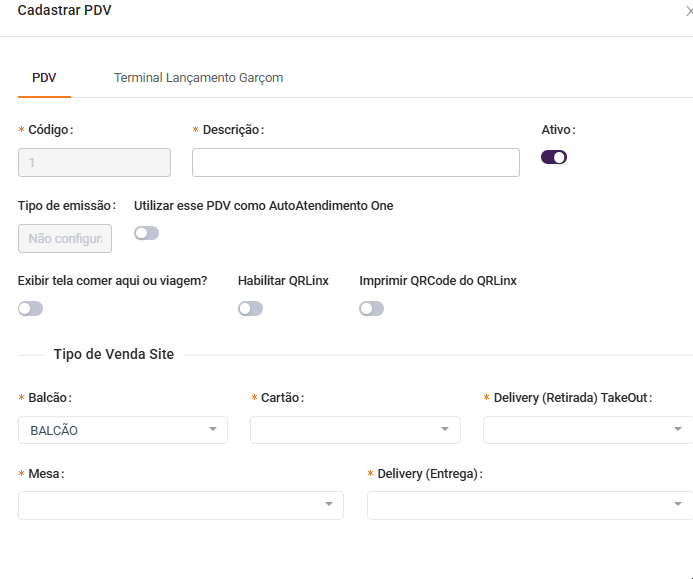Close the Cadastrar PDV dialog

tap(689, 11)
